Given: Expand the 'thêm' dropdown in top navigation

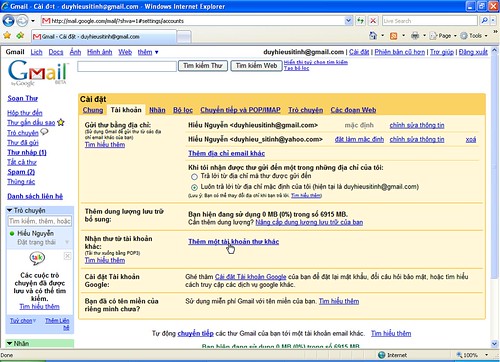Looking at the screenshot, I should tap(148, 52).
